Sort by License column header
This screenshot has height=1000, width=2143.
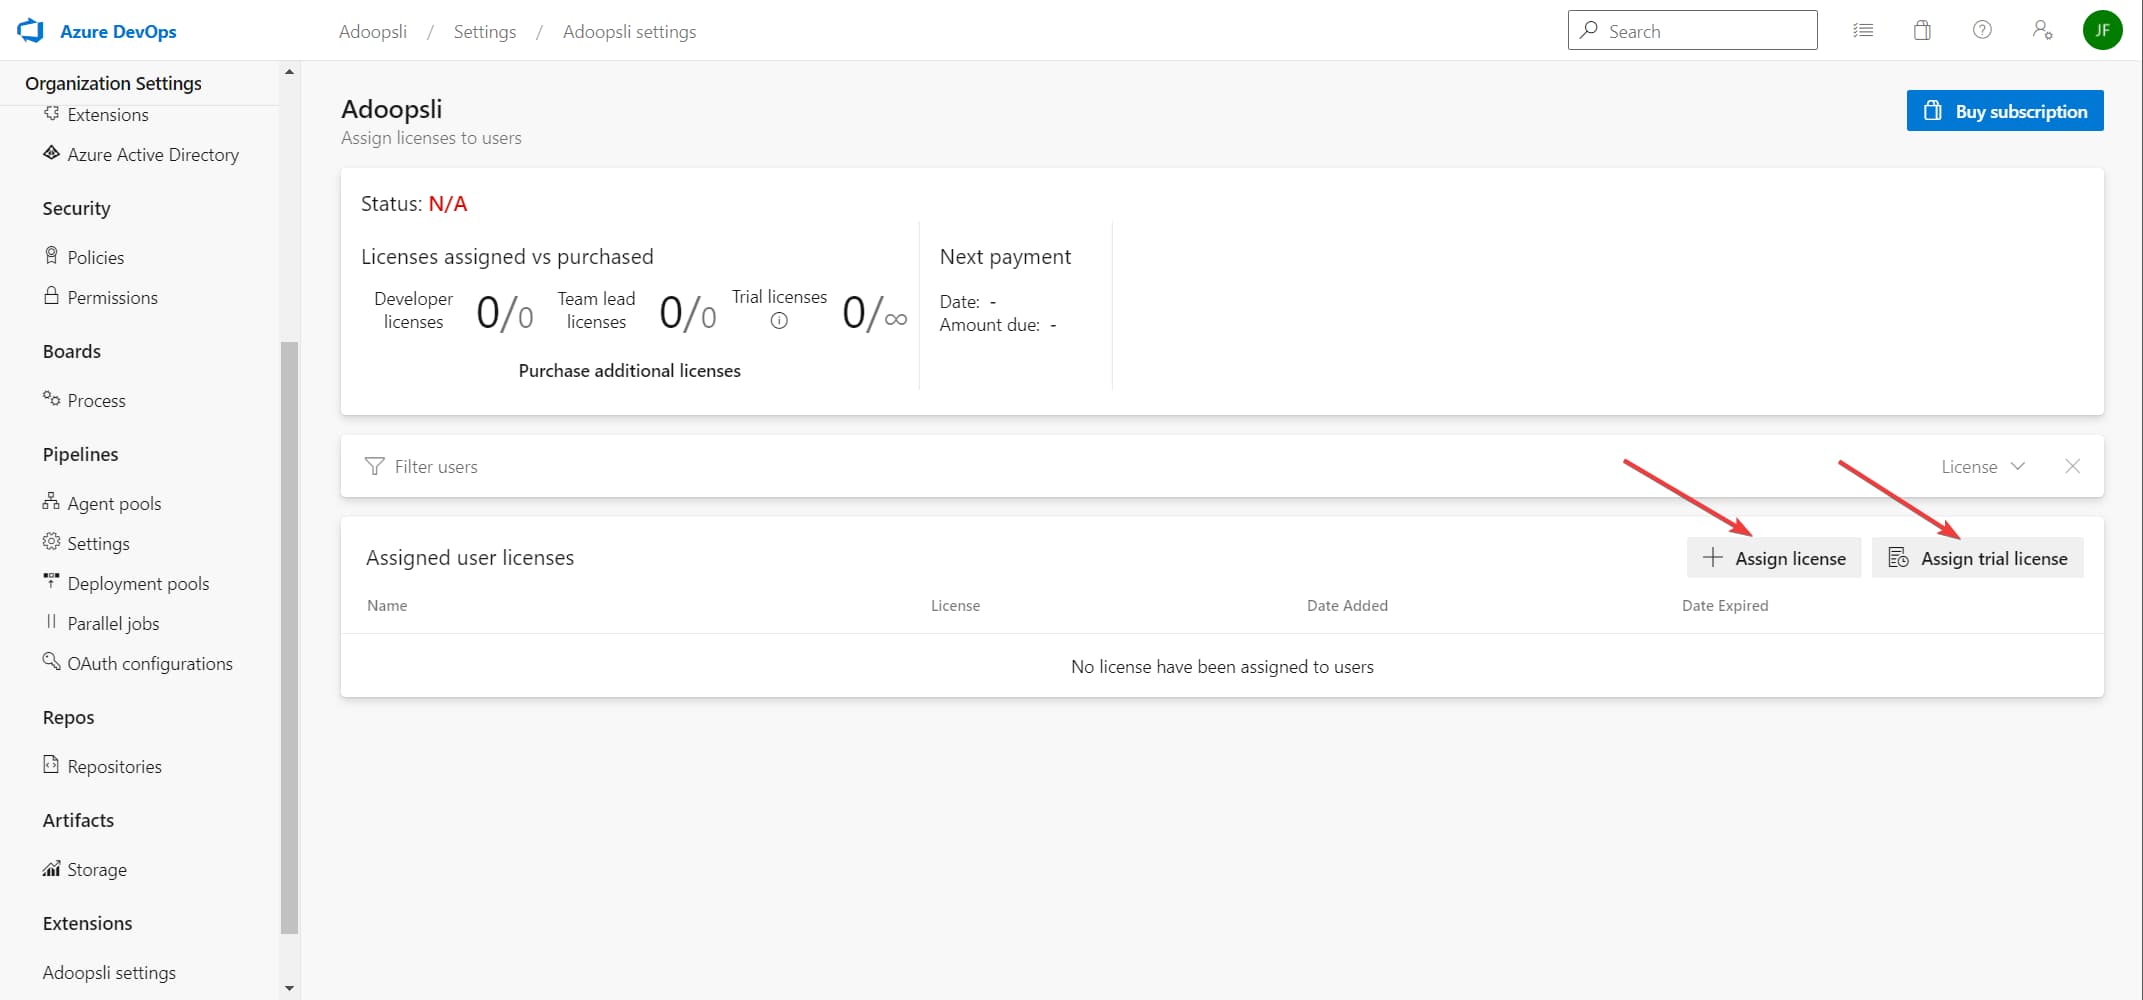click(x=955, y=606)
